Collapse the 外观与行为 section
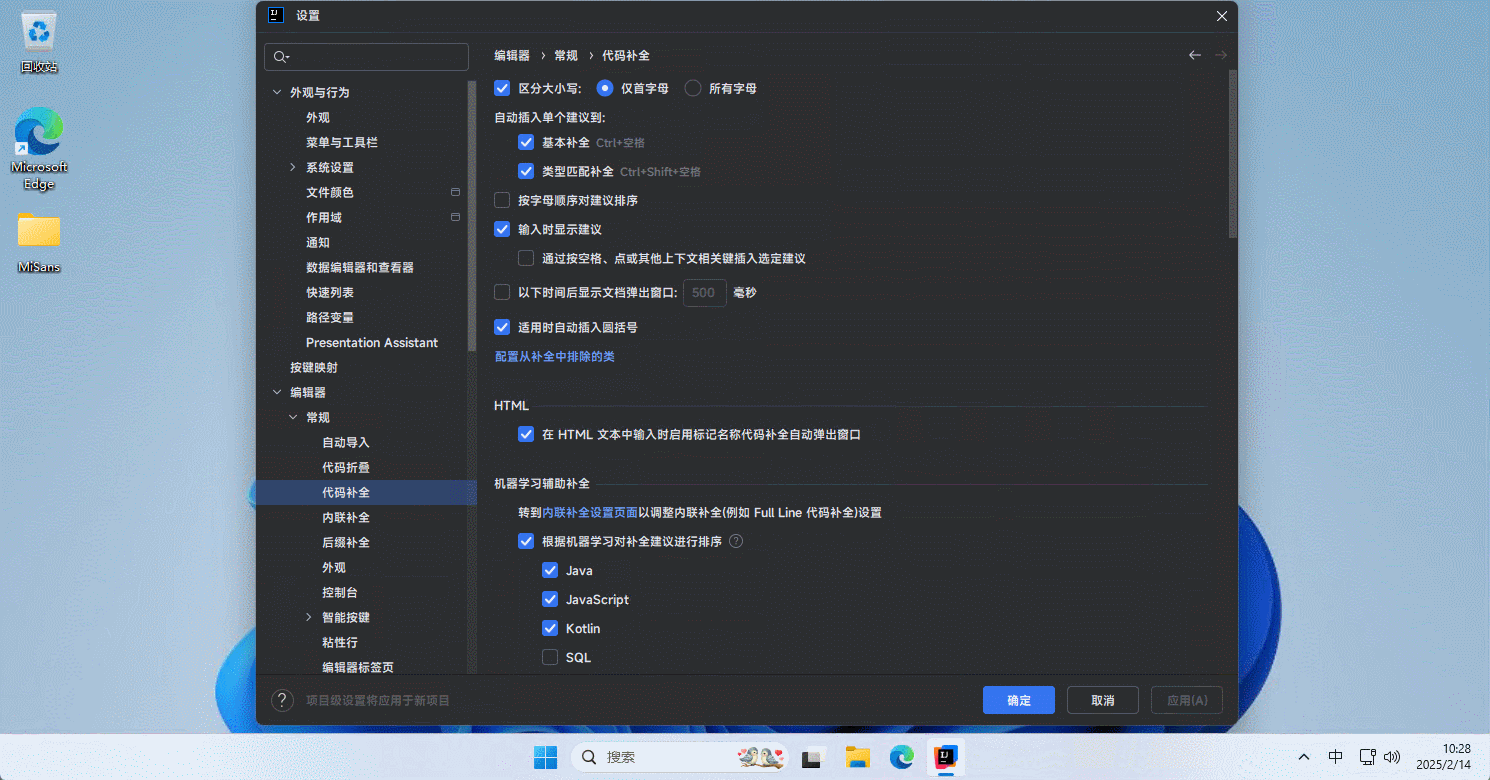1490x780 pixels. pos(277,93)
